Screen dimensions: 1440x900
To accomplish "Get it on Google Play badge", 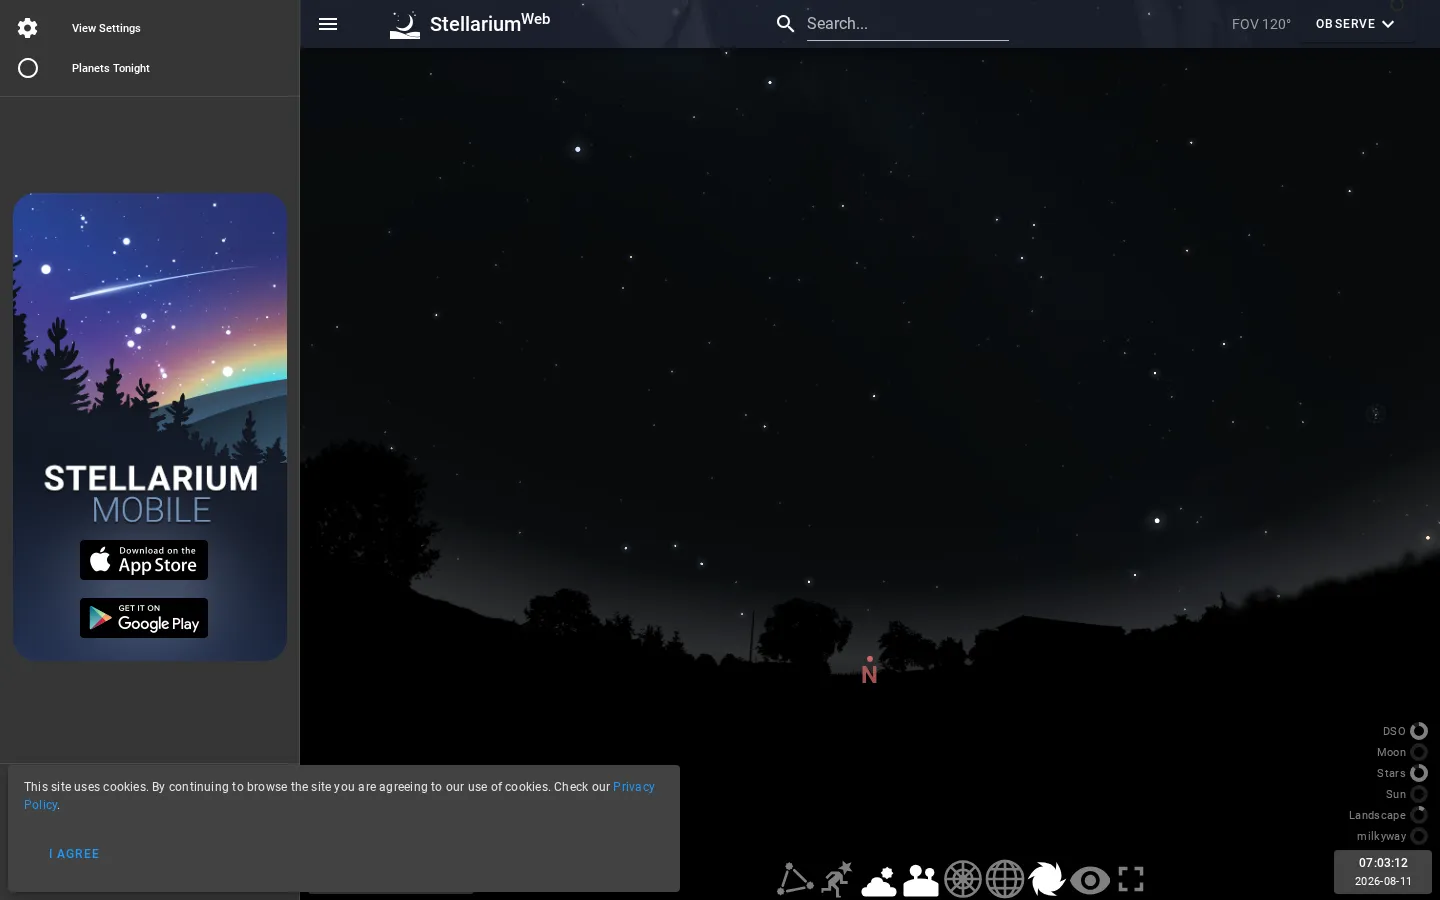I will click(144, 618).
